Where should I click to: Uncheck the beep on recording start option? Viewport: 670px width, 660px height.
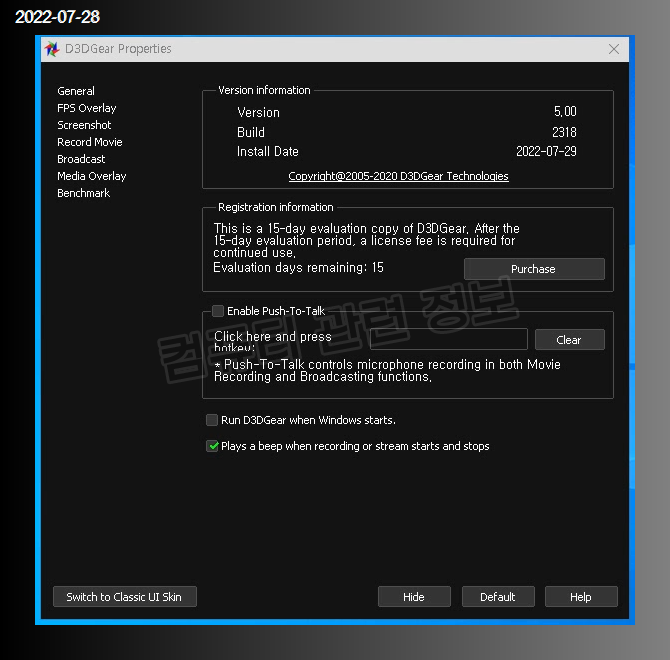tap(212, 446)
